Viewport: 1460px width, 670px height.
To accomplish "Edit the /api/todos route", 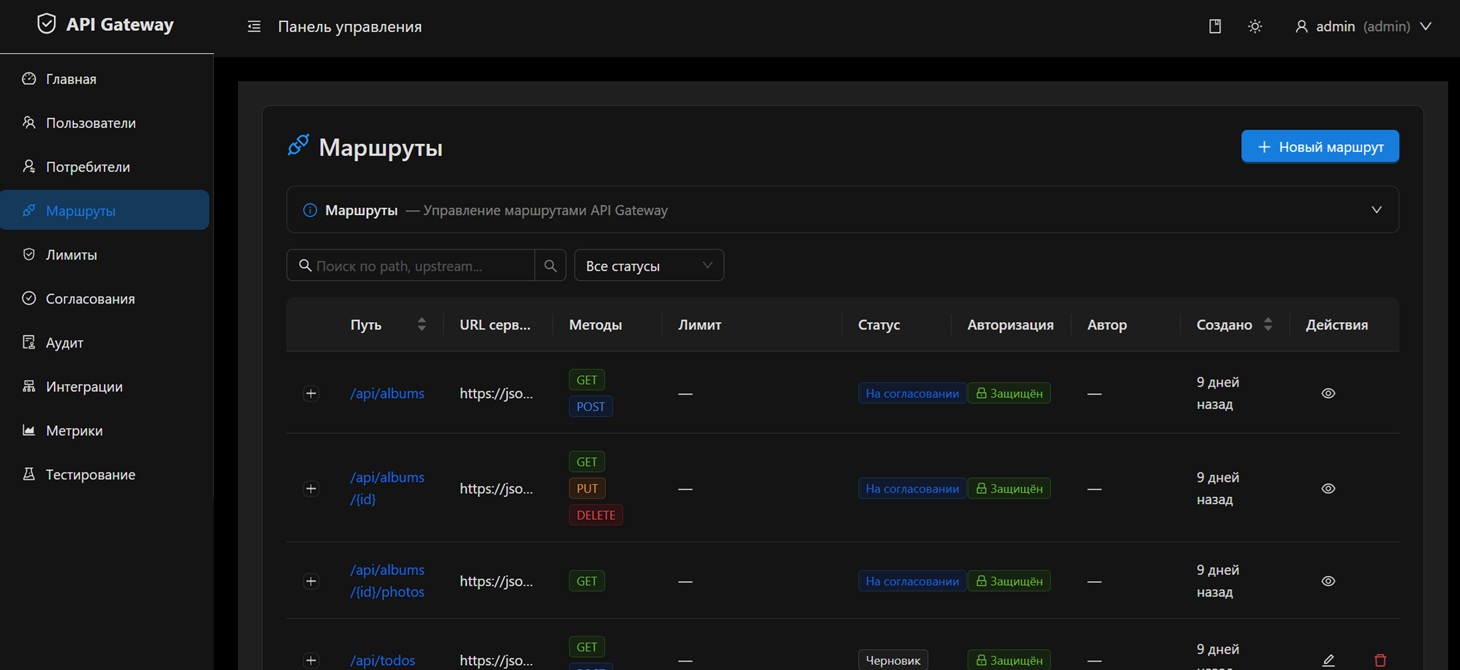I will [1328, 658].
